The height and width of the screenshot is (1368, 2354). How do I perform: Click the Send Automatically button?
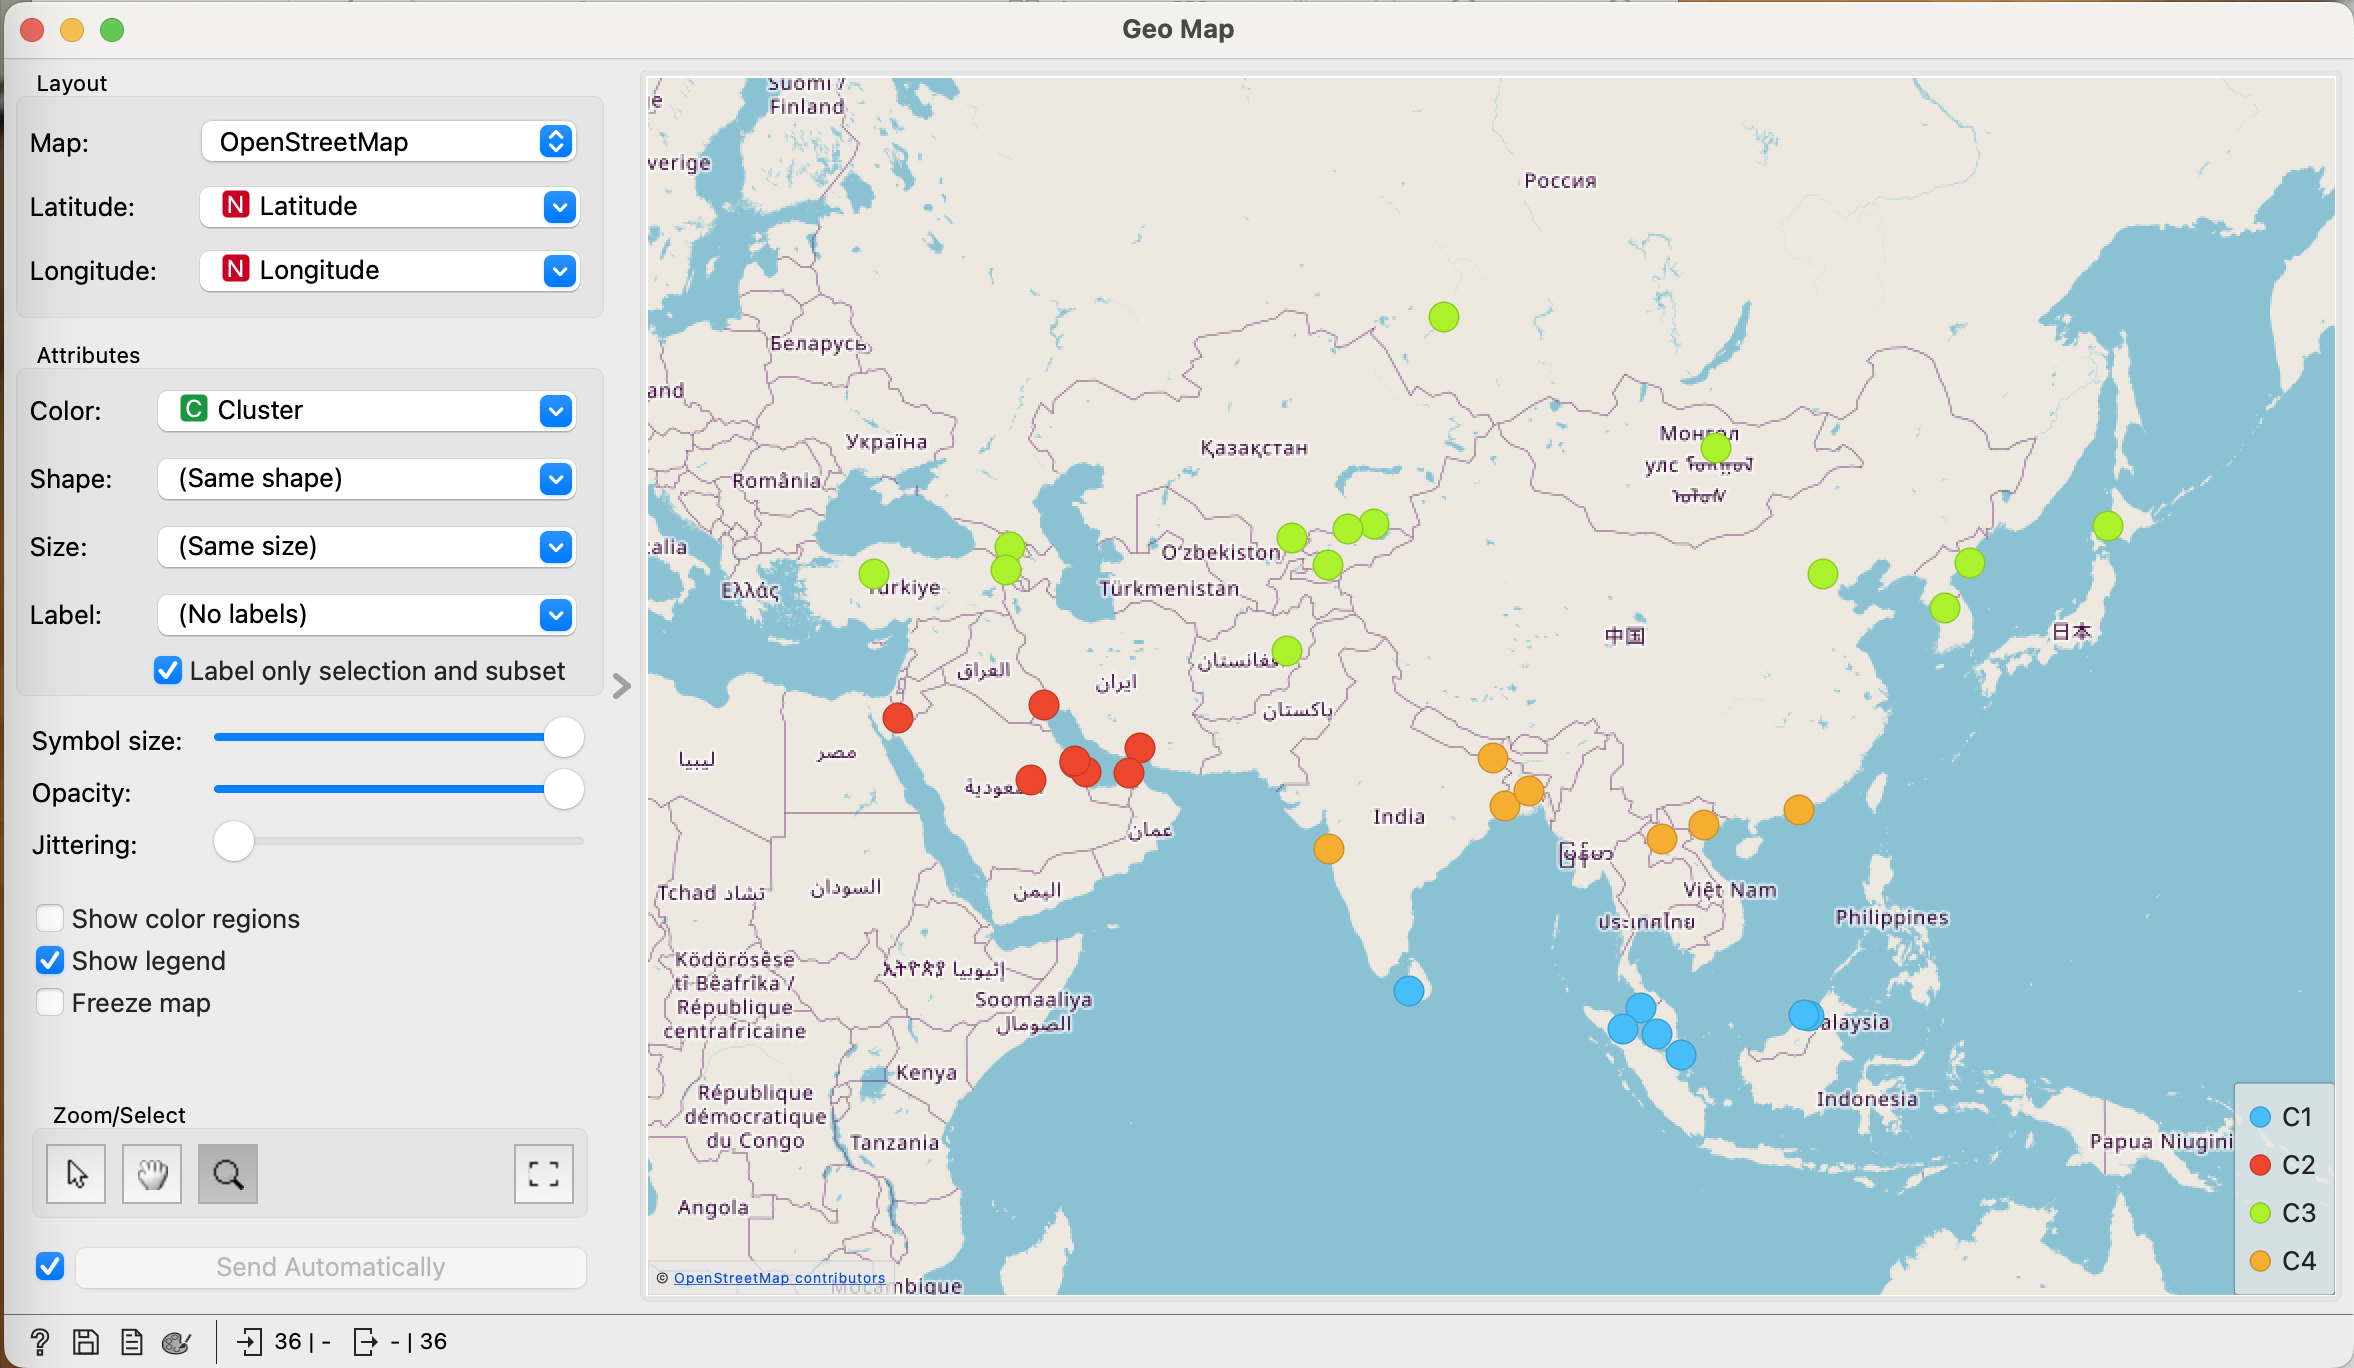pyautogui.click(x=331, y=1267)
